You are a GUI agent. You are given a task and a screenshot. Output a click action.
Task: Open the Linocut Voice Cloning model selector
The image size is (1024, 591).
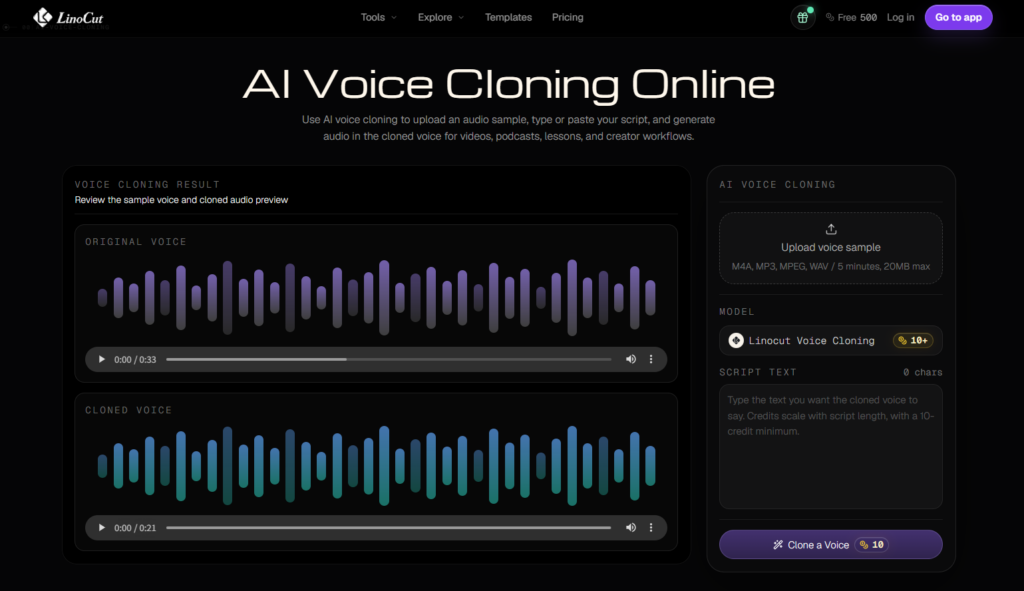click(x=831, y=340)
